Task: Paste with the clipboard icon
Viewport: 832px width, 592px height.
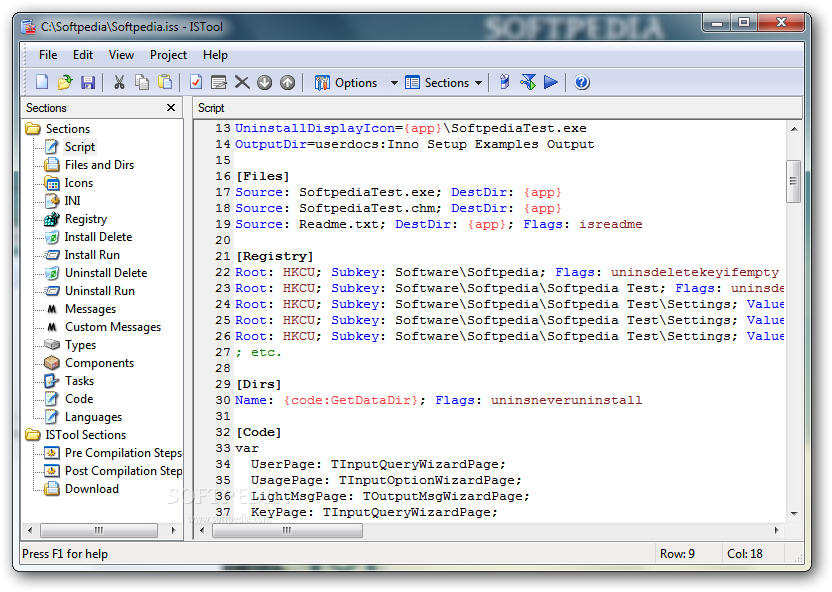Action: [x=165, y=82]
